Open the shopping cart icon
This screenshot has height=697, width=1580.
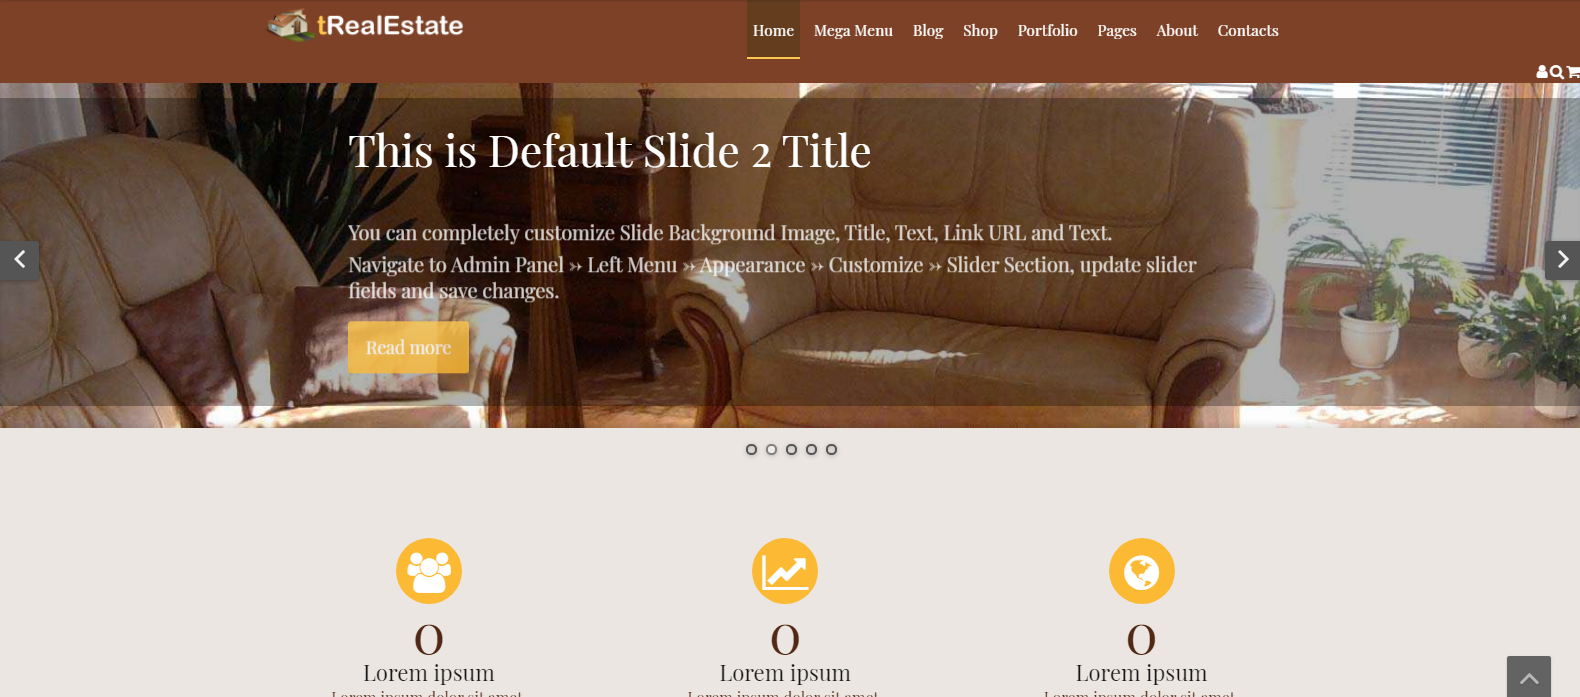(x=1573, y=72)
